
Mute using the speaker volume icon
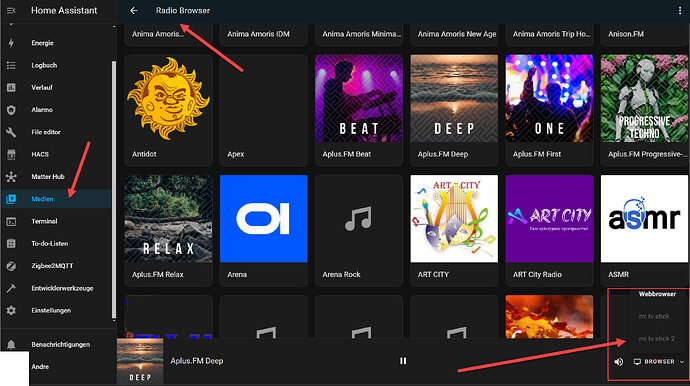(x=619, y=362)
